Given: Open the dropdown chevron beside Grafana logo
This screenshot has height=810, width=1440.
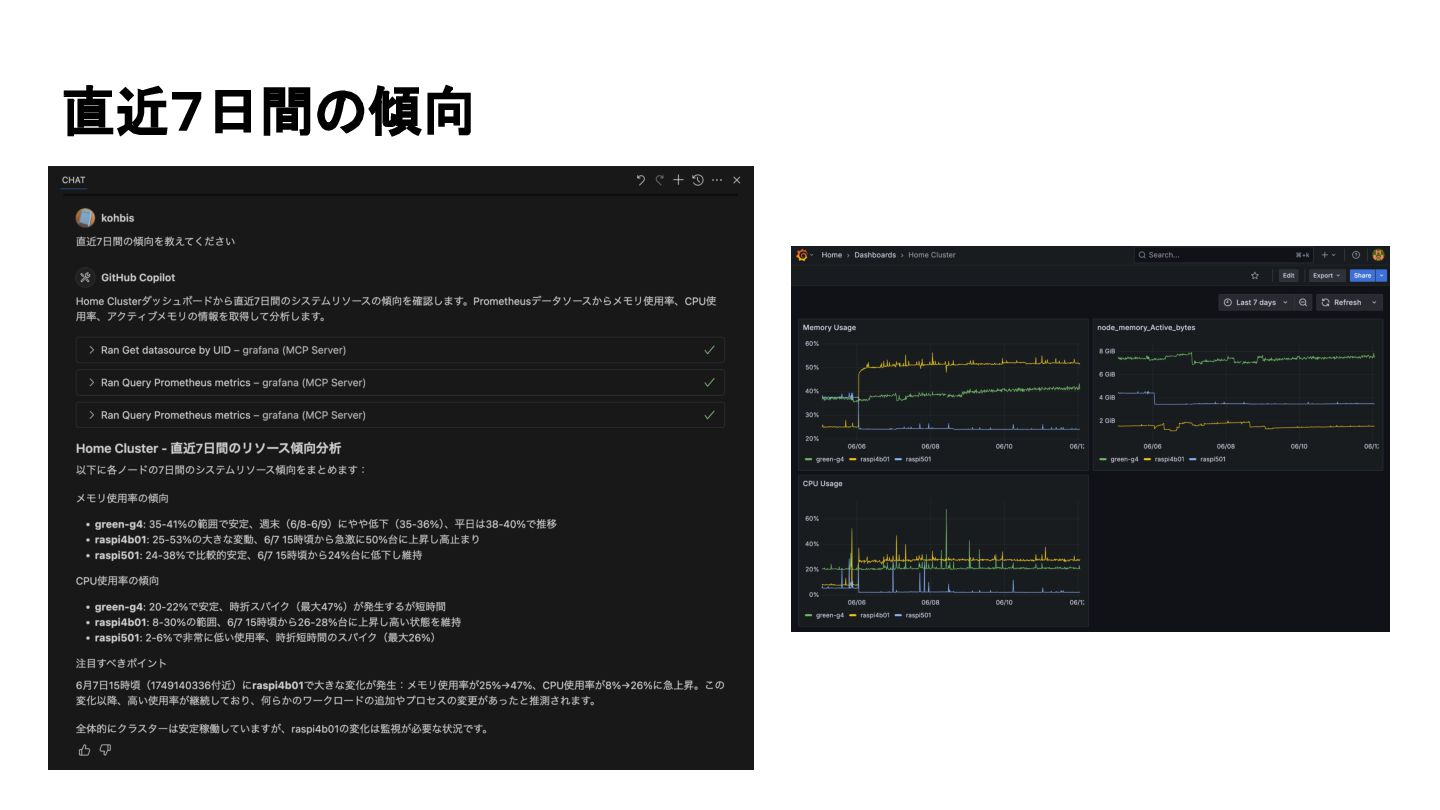Looking at the screenshot, I should (812, 255).
